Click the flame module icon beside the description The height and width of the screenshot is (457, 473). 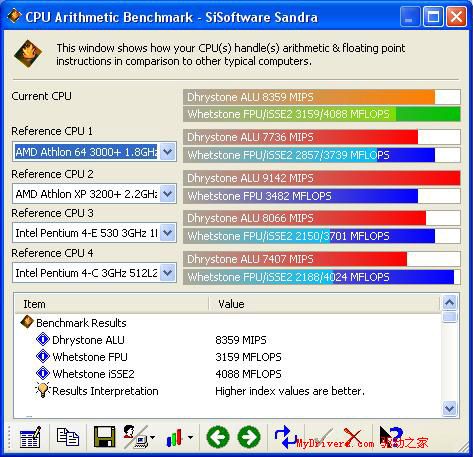28,54
